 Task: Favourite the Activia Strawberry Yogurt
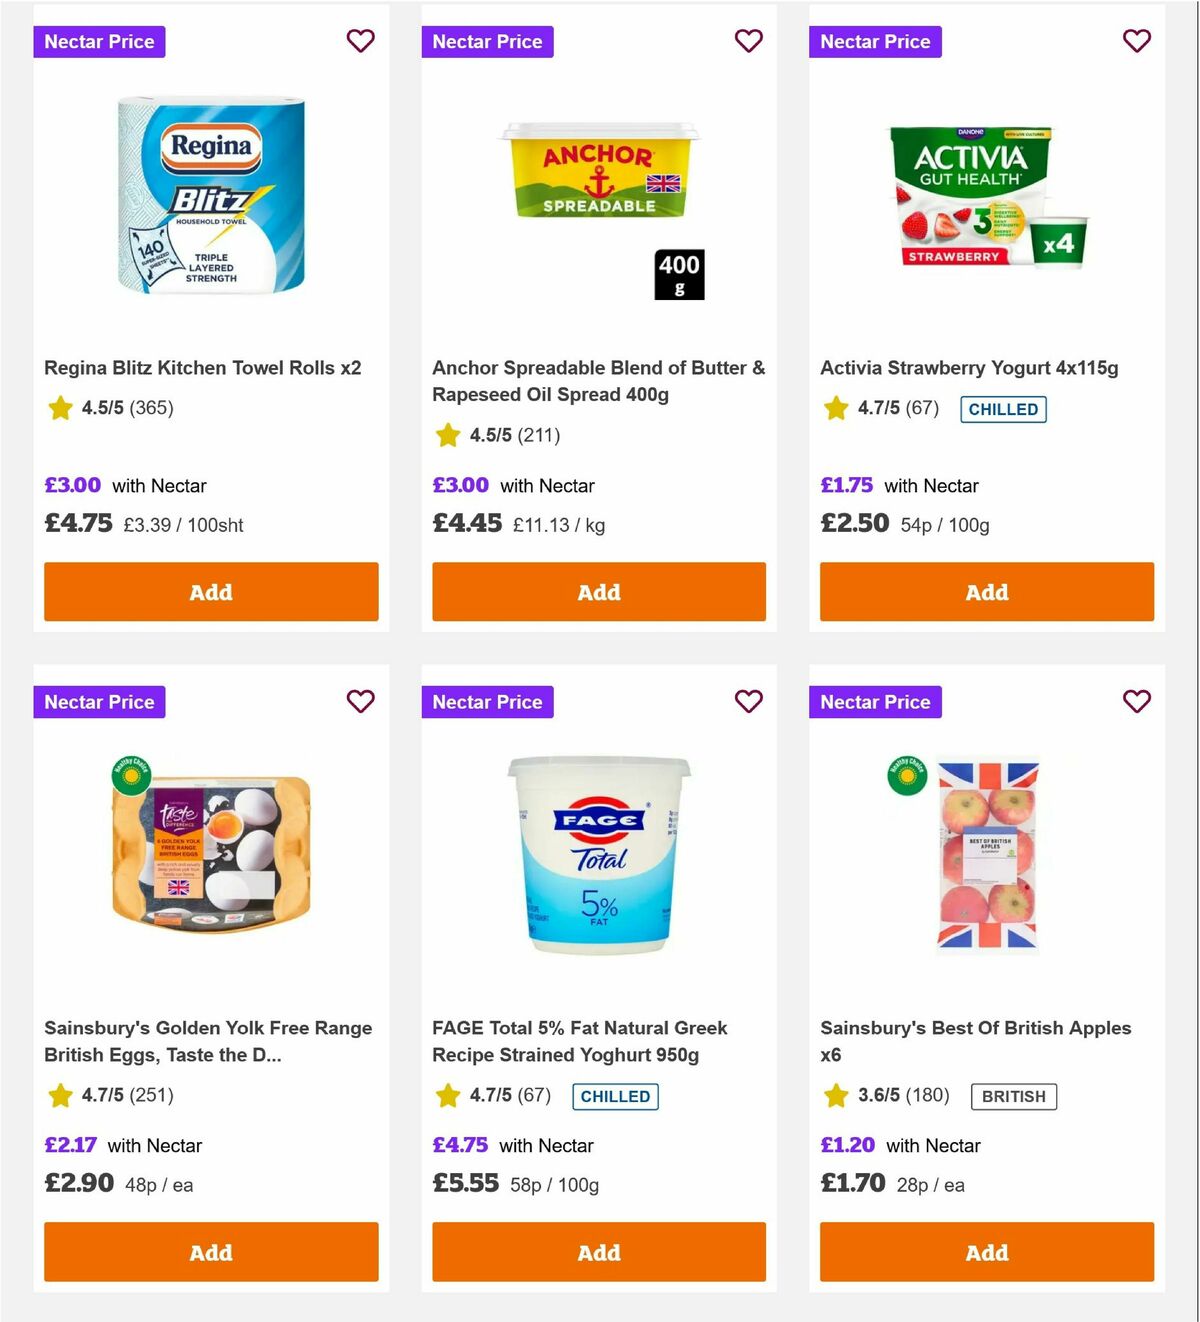pyautogui.click(x=1136, y=41)
